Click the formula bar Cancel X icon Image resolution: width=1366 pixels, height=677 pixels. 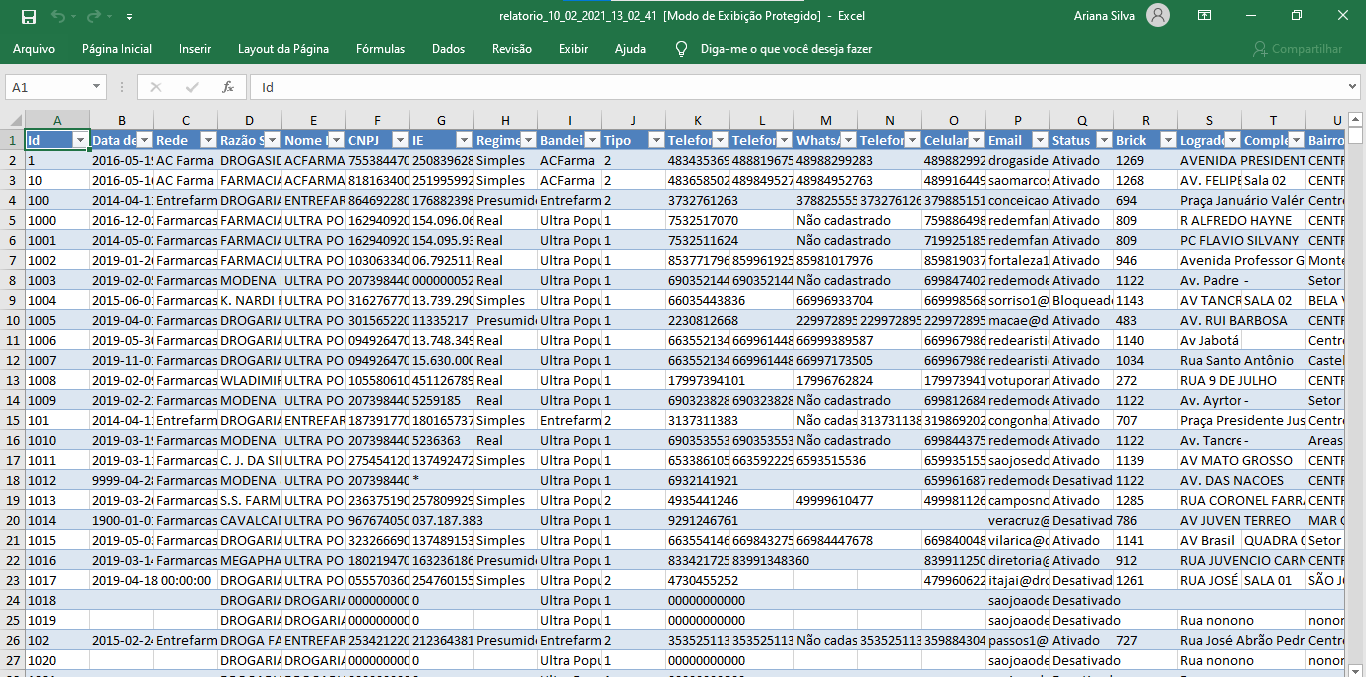tap(155, 87)
